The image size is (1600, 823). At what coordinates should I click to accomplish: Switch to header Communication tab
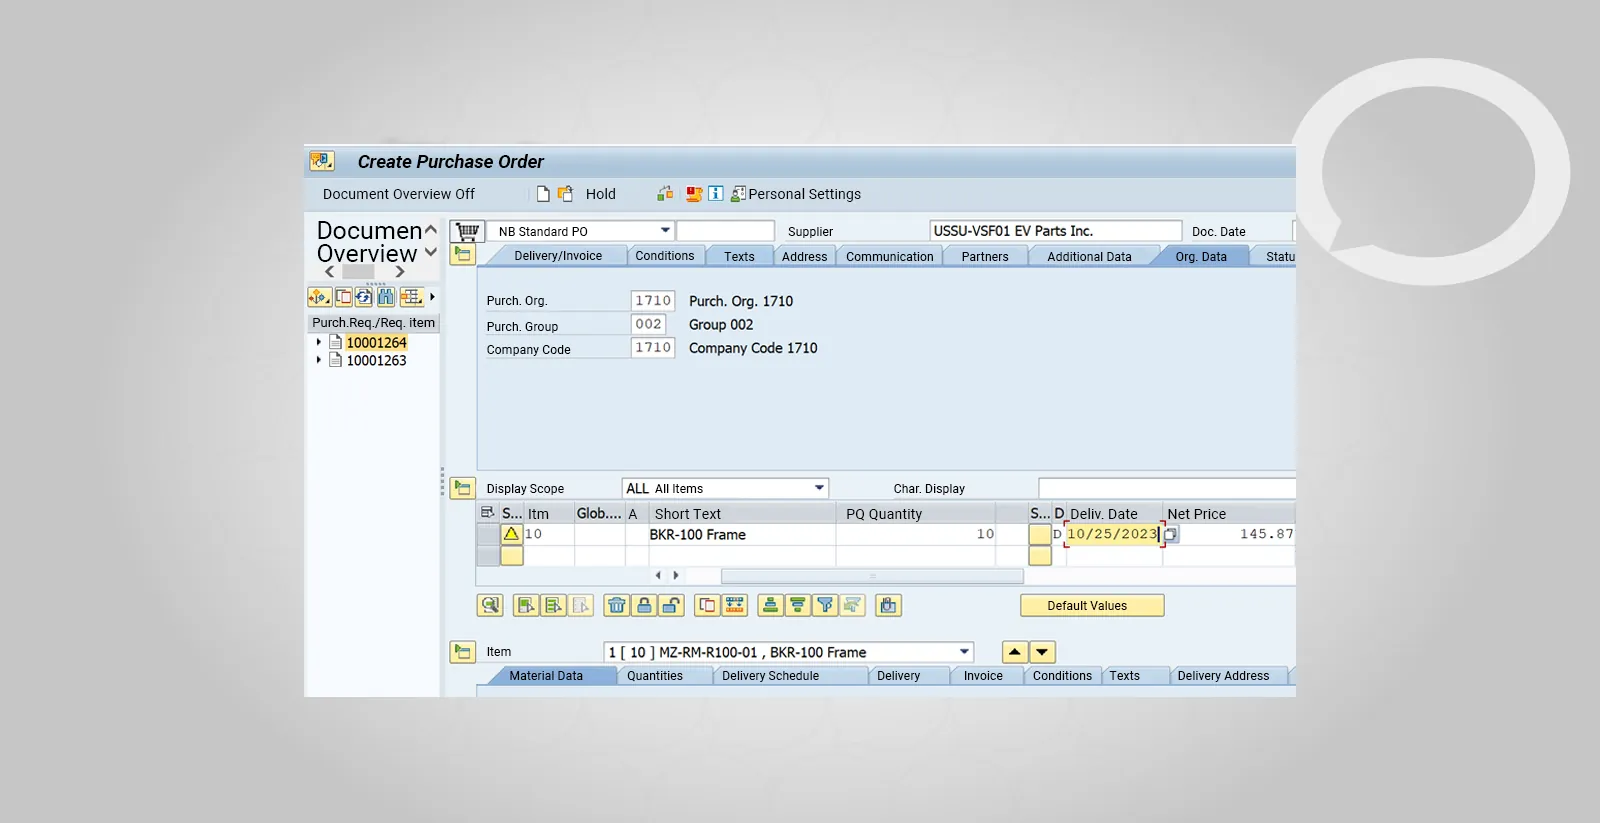point(889,257)
